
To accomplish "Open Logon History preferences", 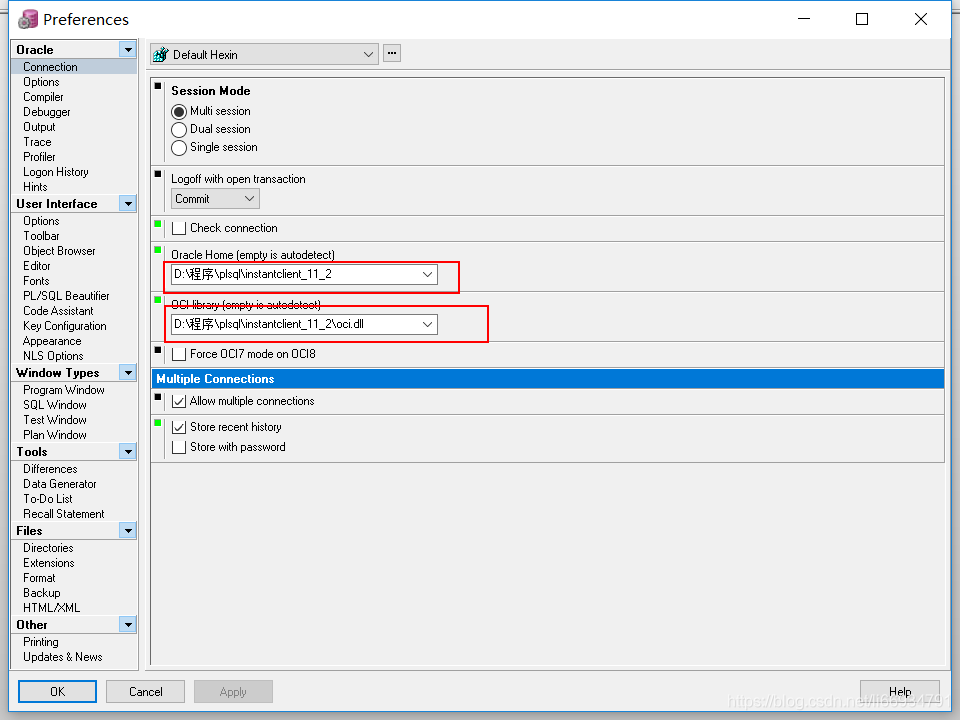I will 56,172.
